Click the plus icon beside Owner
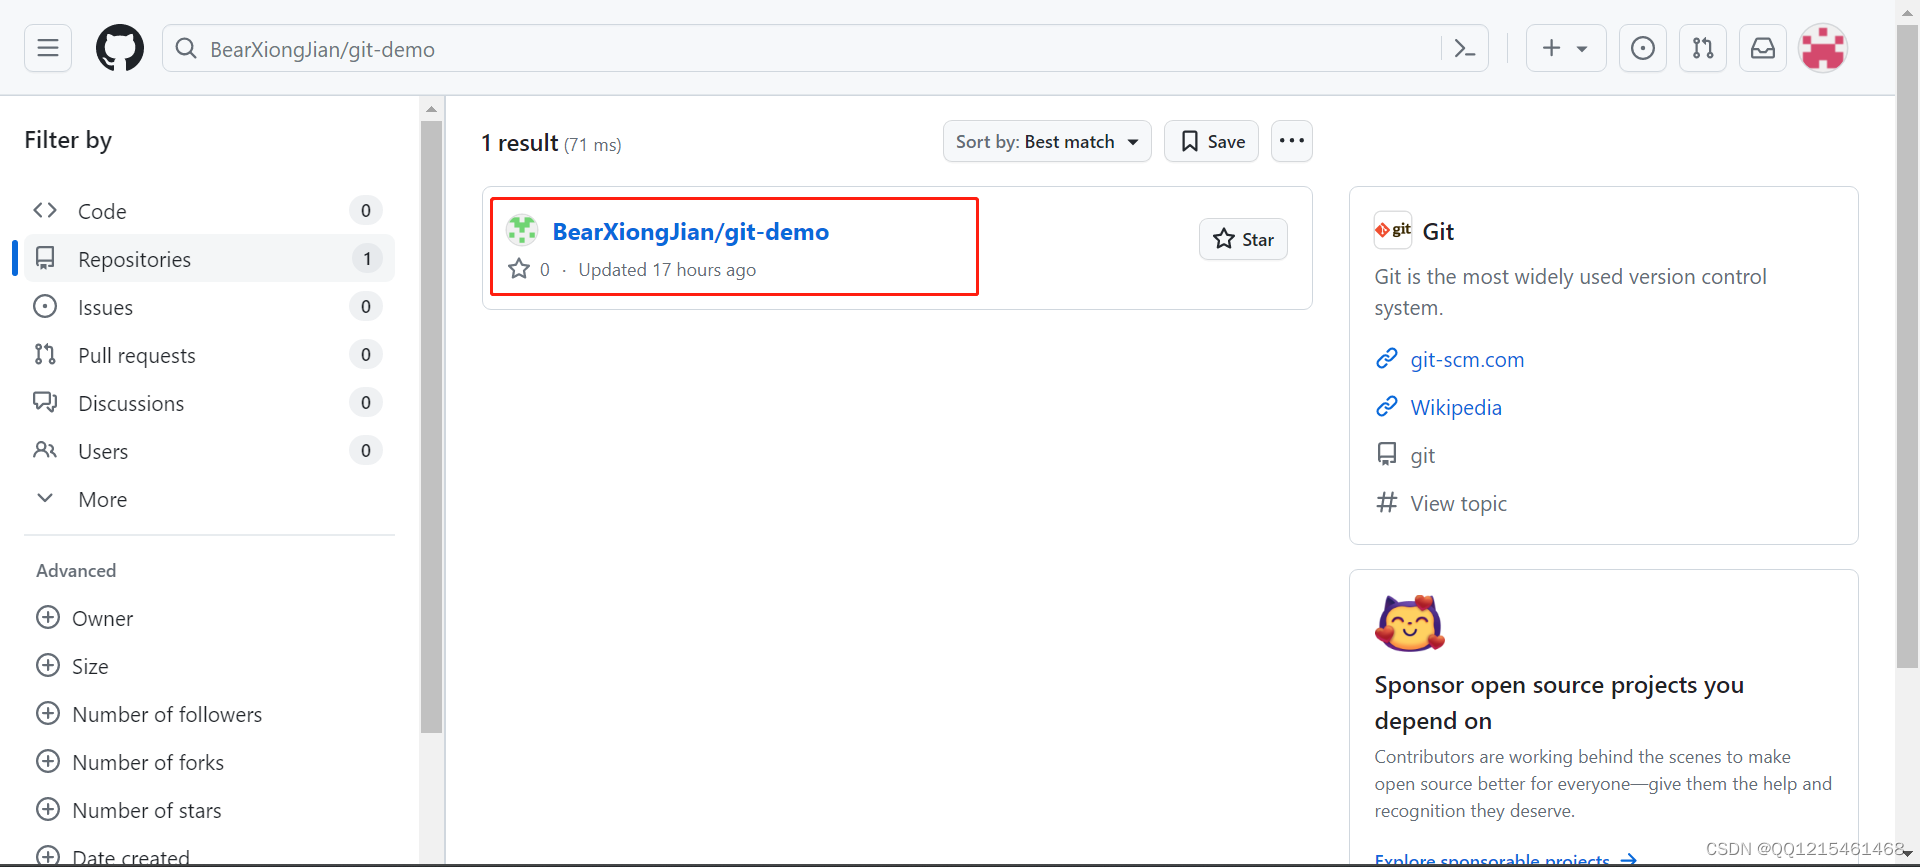Viewport: 1920px width, 867px height. point(48,617)
